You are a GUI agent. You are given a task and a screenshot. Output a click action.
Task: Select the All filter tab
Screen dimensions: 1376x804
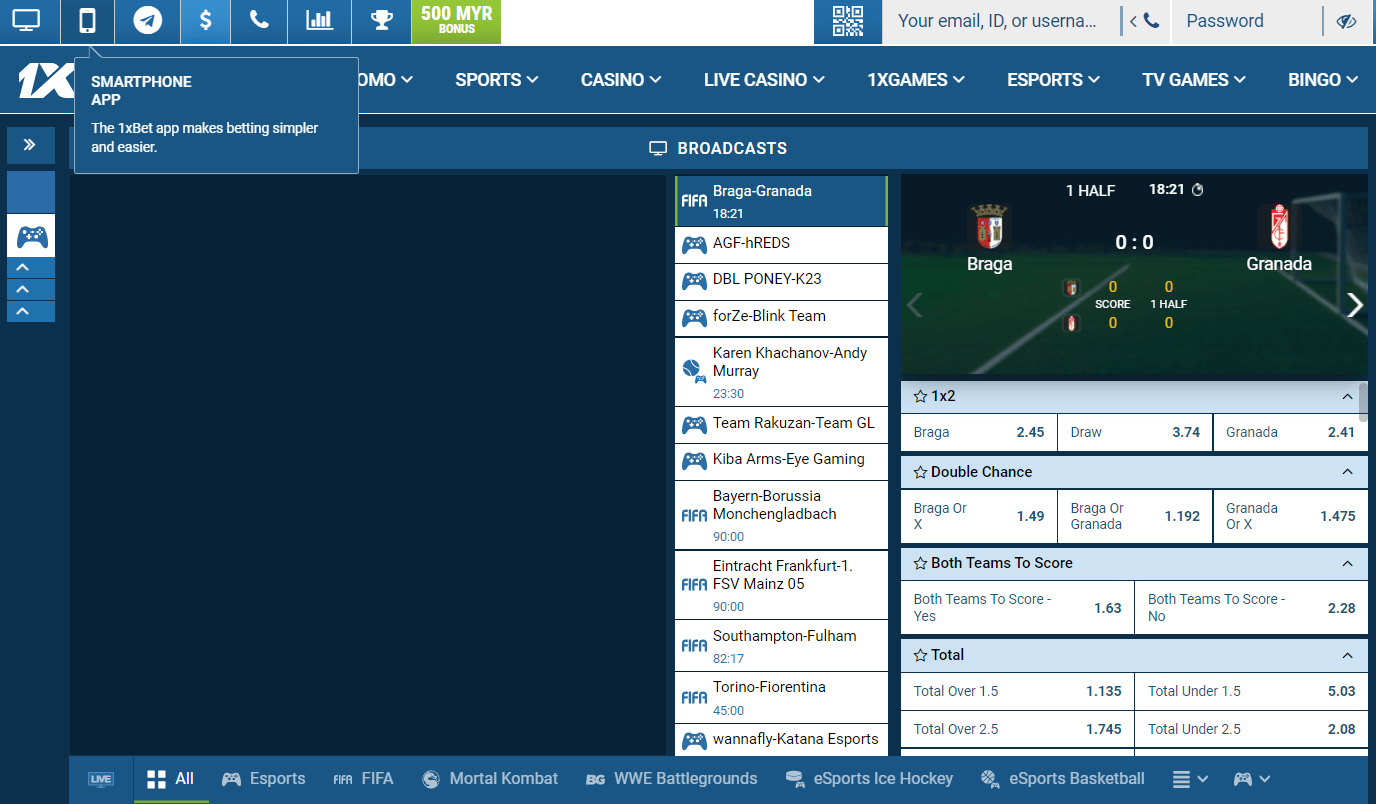click(171, 779)
